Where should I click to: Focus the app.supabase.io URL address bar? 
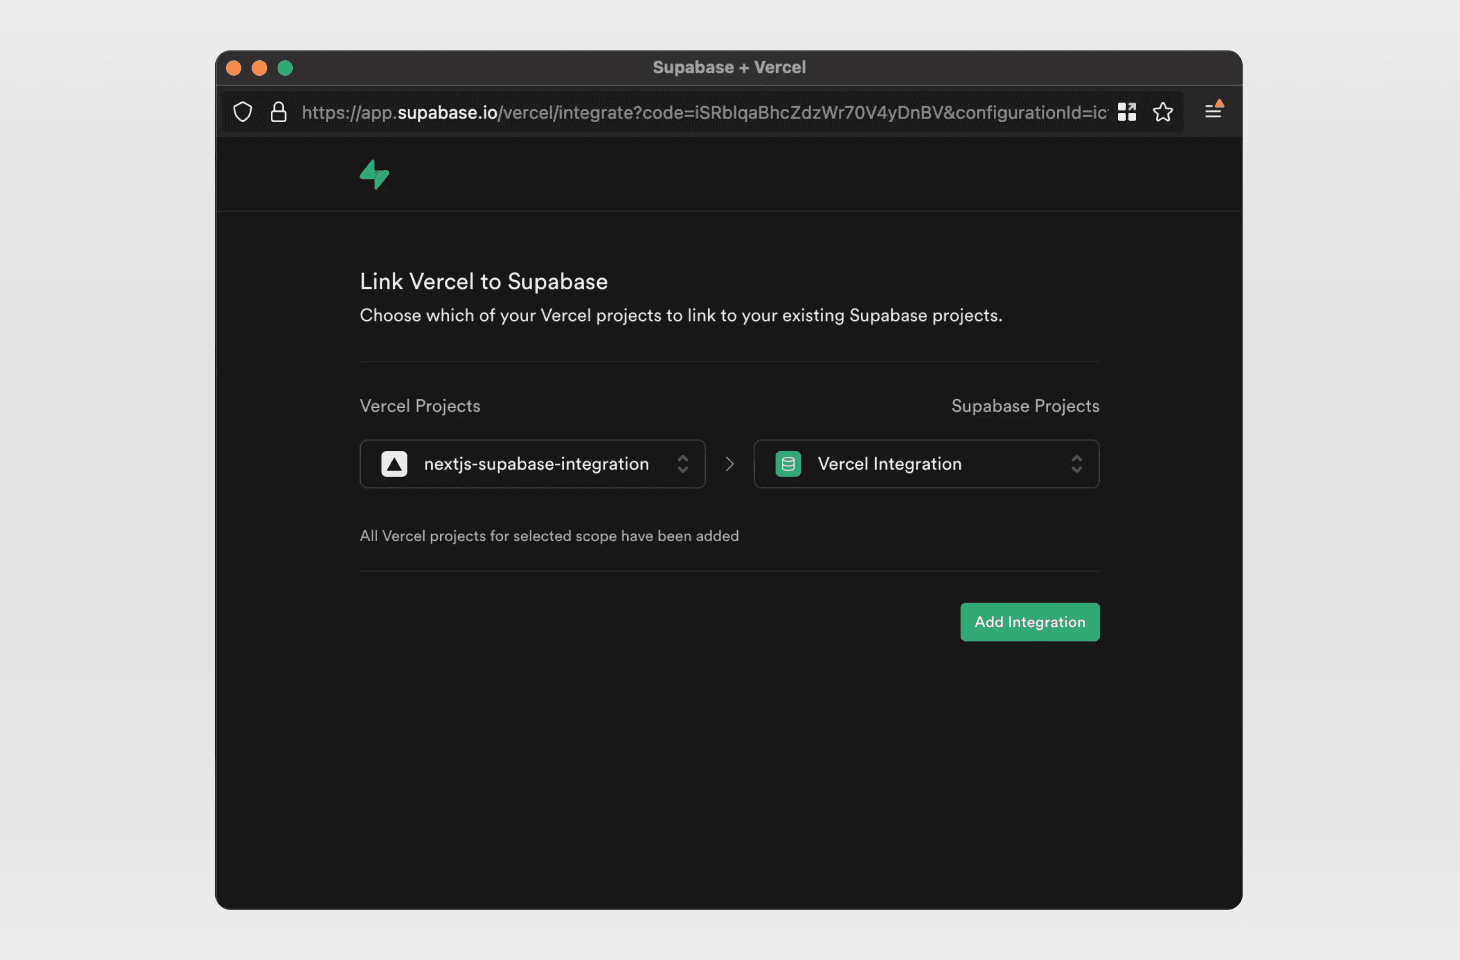click(700, 112)
